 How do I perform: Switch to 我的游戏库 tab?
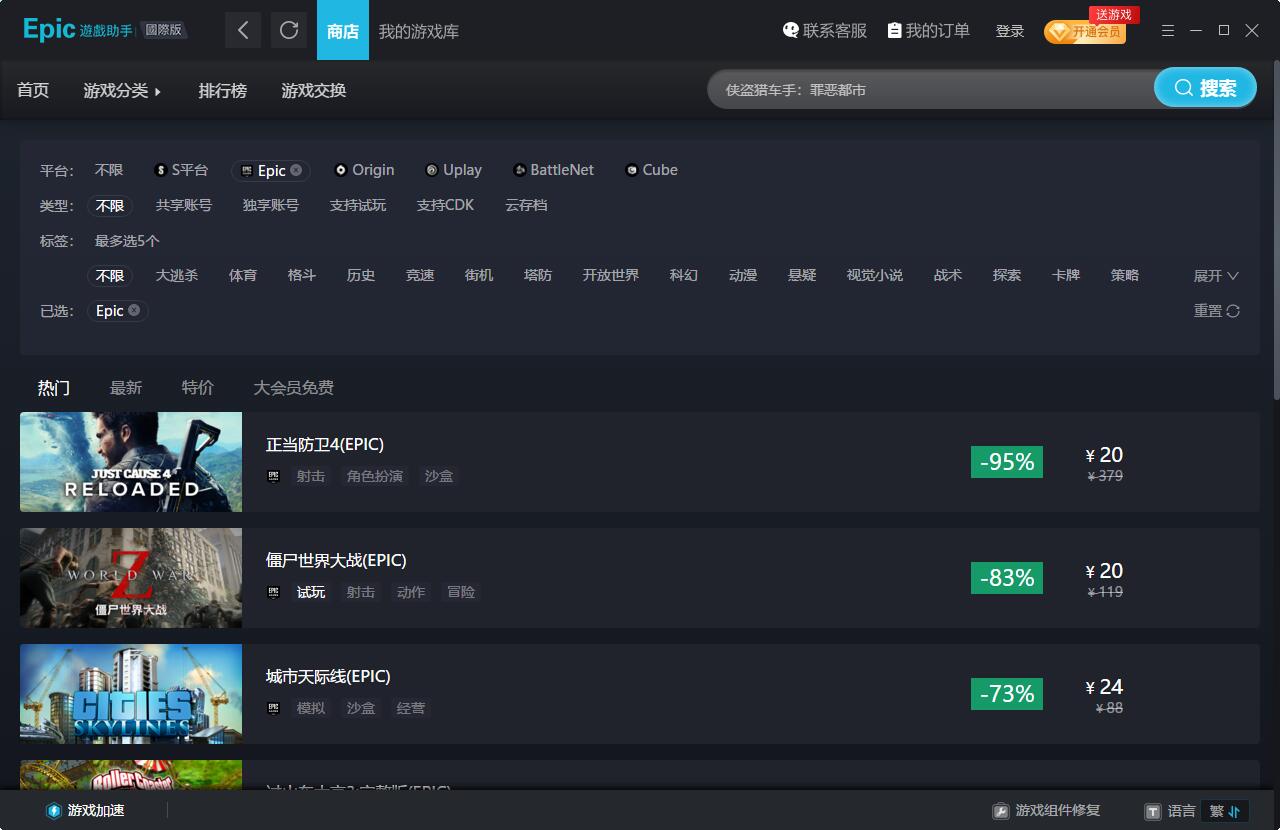click(419, 31)
